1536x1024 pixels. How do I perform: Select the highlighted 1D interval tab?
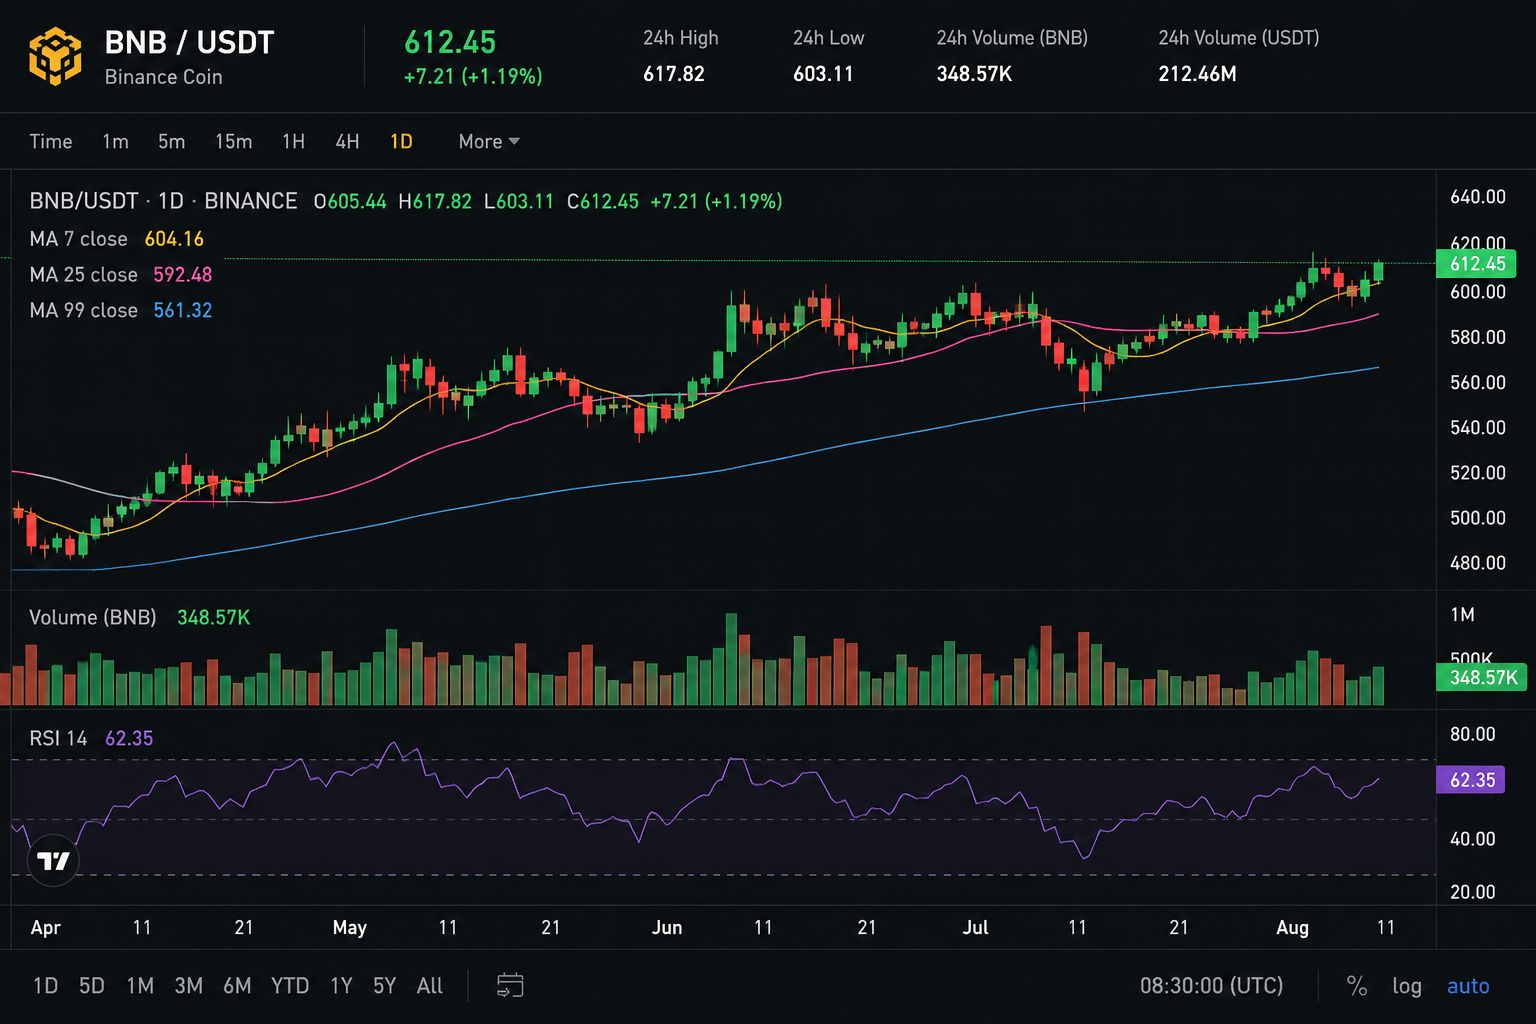(401, 142)
